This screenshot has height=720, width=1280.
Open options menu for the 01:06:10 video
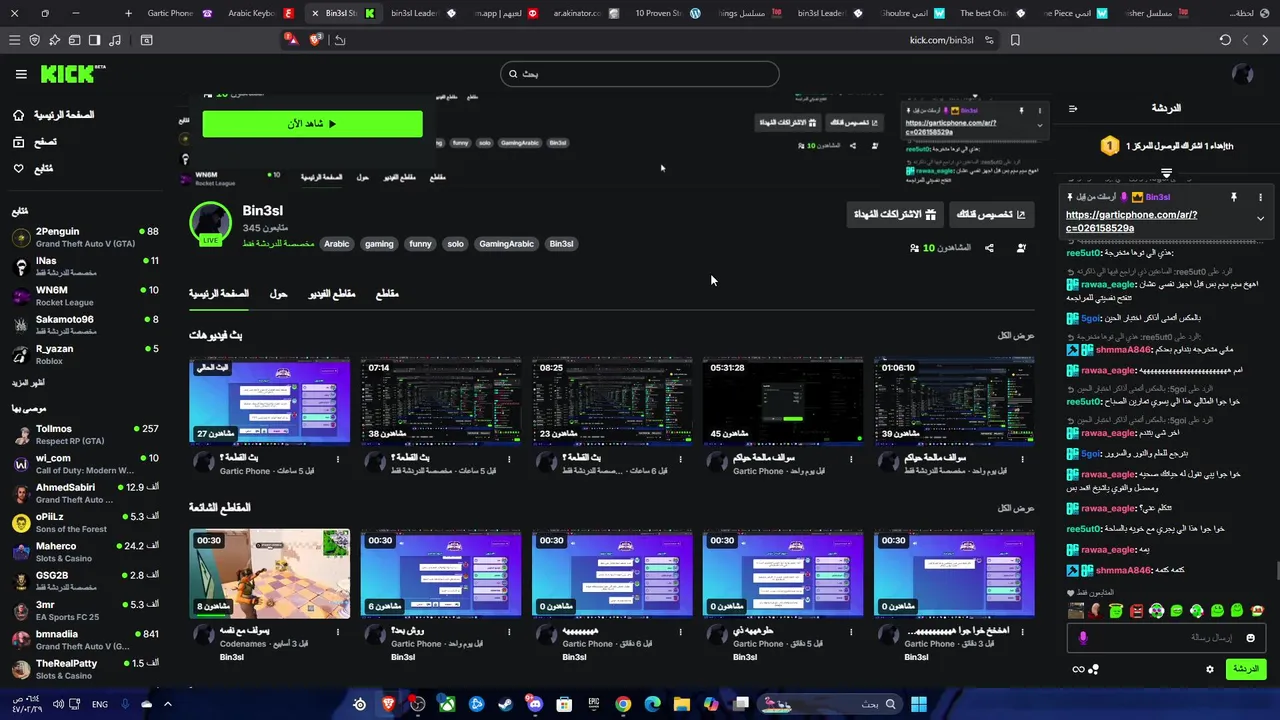coord(1022,459)
